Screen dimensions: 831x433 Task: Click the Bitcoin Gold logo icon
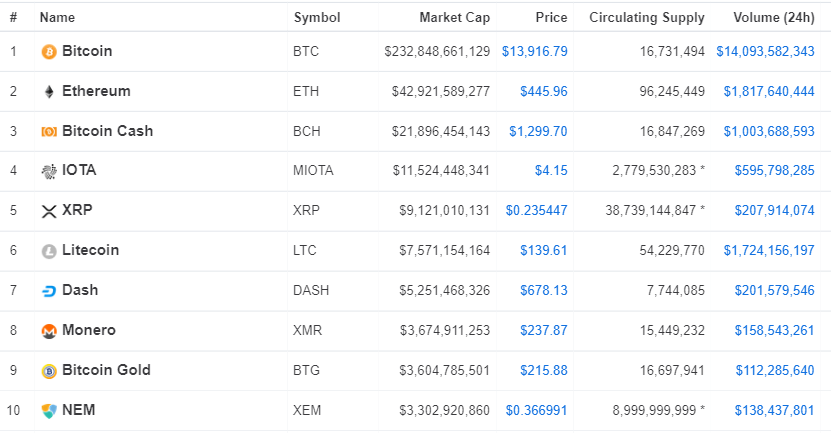[49, 371]
